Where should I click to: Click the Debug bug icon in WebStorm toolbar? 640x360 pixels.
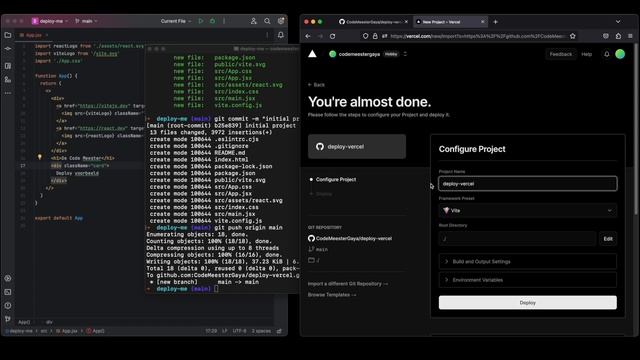point(213,21)
